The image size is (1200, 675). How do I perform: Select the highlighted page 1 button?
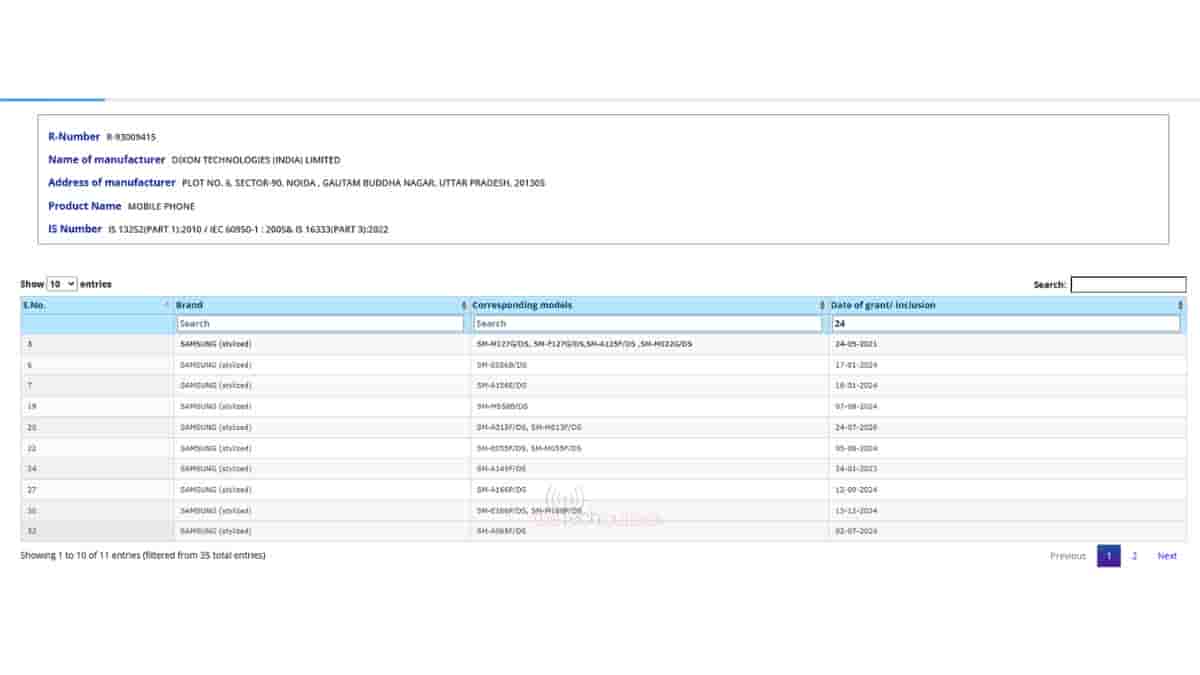coord(1108,555)
